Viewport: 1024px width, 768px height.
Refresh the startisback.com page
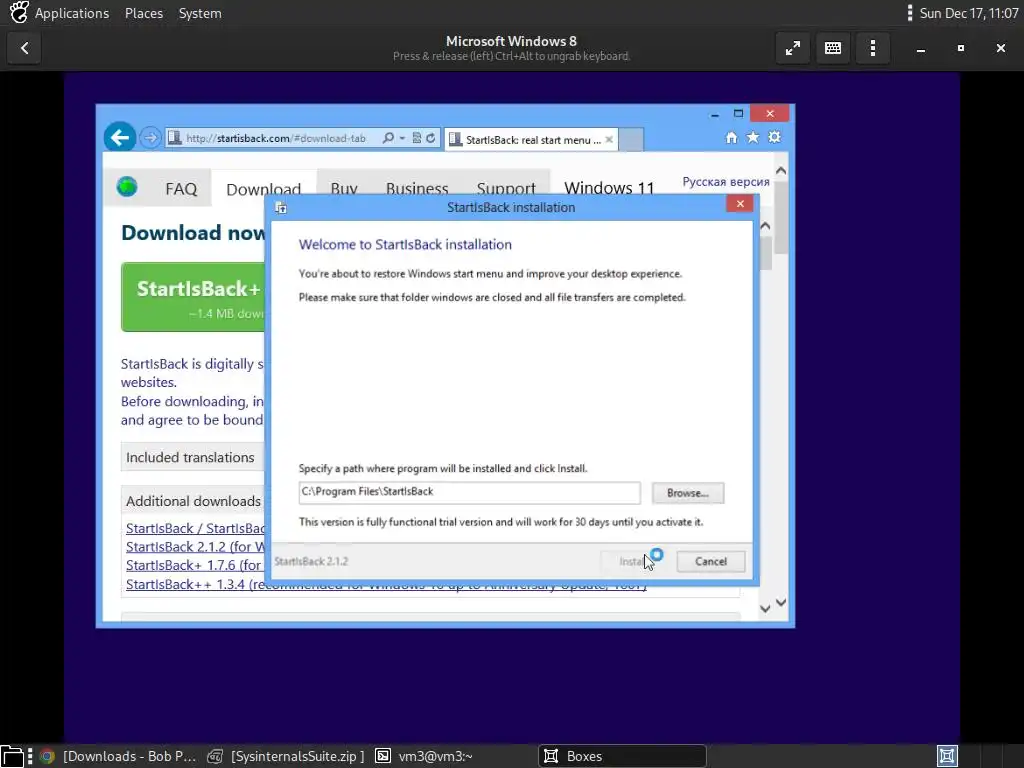(430, 138)
